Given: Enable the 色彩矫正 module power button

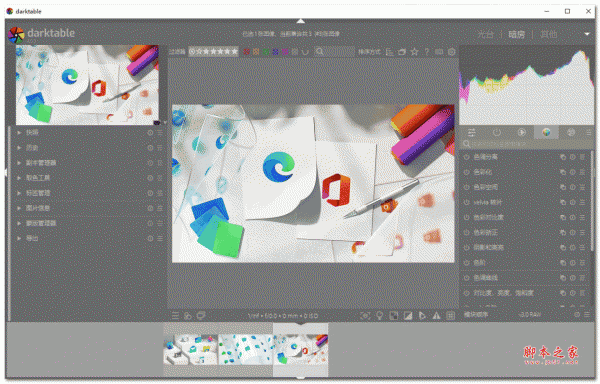Looking at the screenshot, I should (x=466, y=233).
